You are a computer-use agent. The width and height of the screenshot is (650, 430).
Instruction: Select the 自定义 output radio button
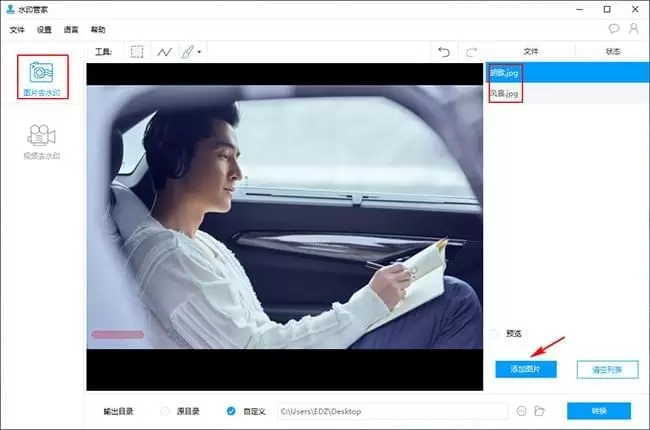pos(231,411)
